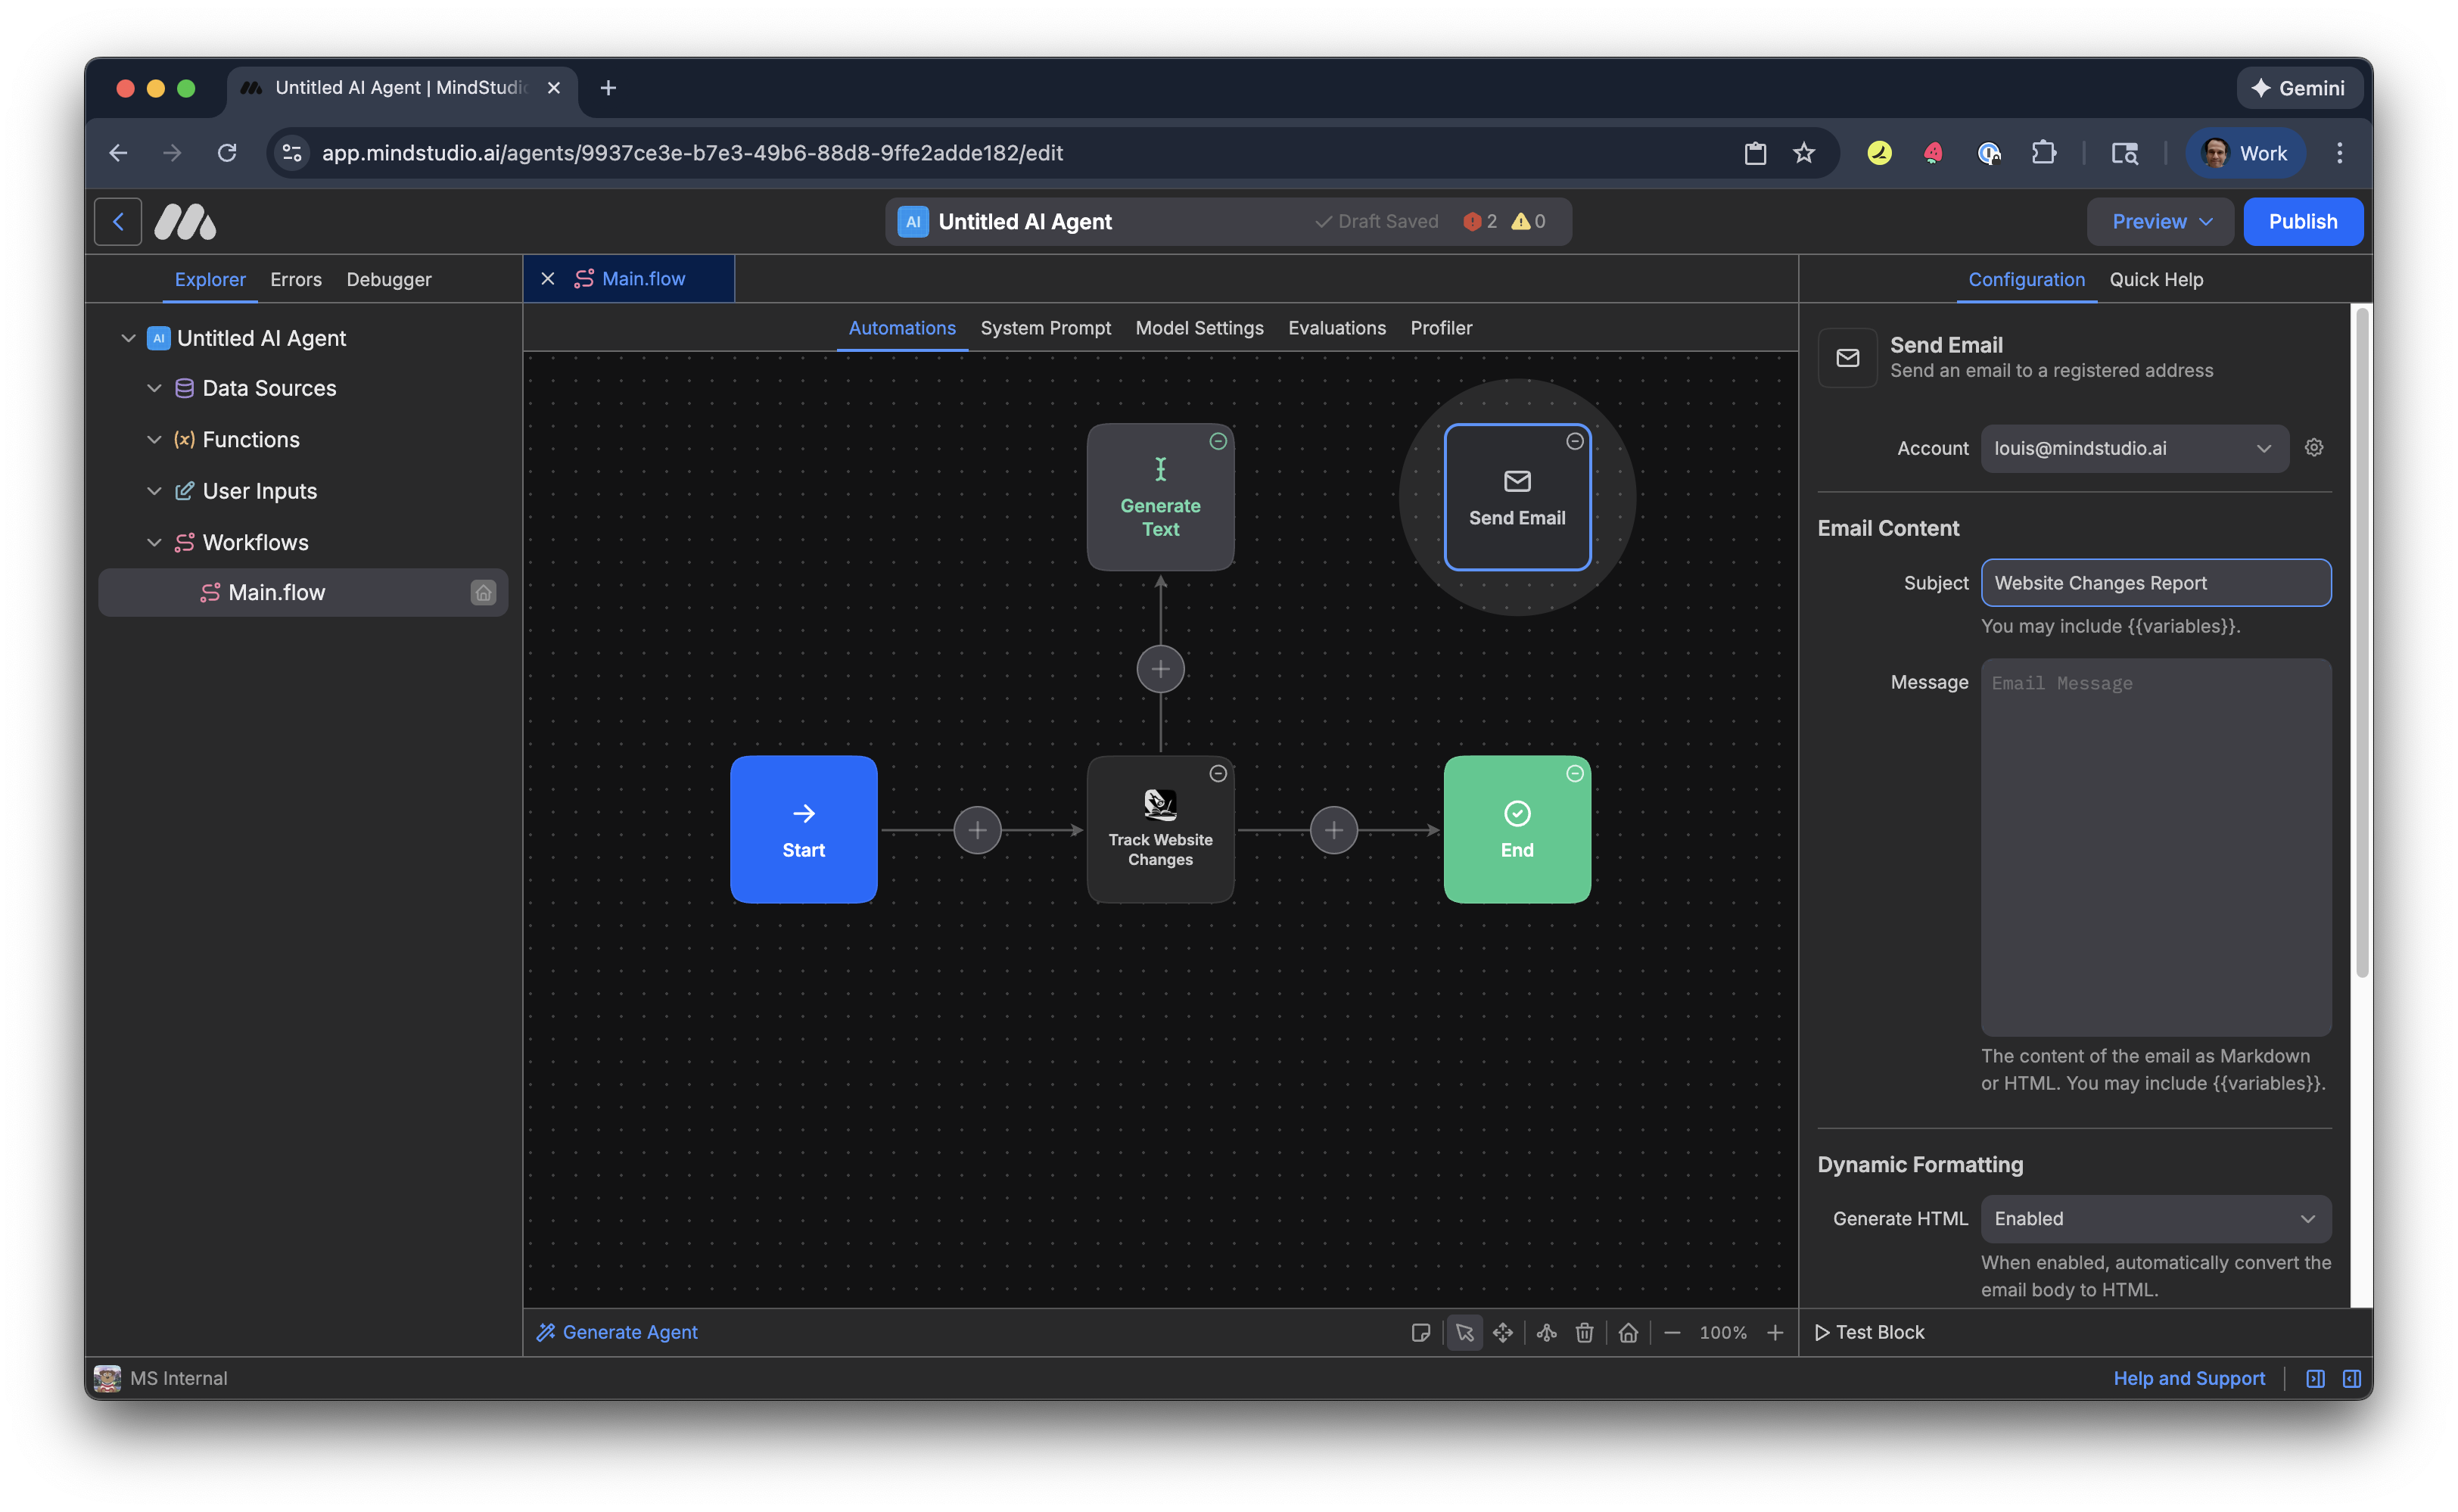
Task: Open the Account dropdown showing louis@mindstudio.ai
Action: point(2133,448)
